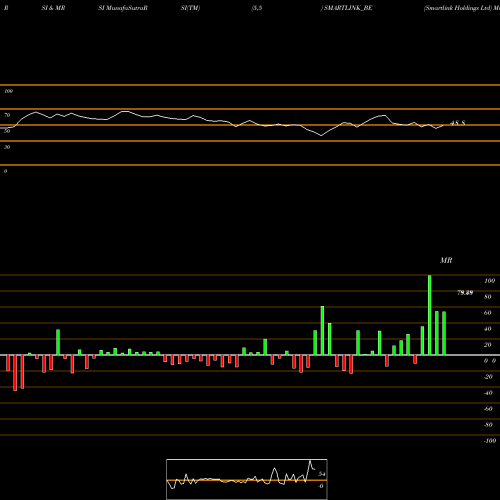Viewport: 500px width, 500px height.
Task: Click the MR axis label '-40'
Action: coord(488,393)
